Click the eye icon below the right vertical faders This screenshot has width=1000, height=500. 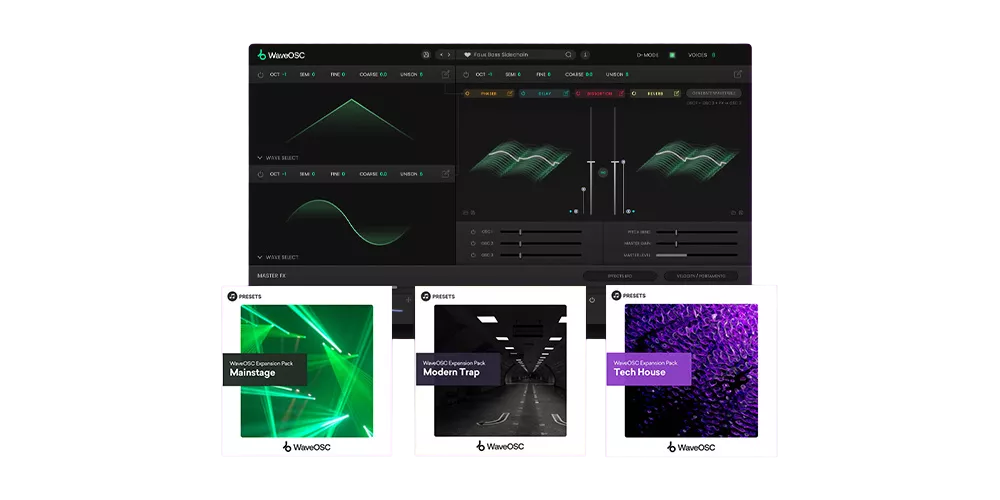(x=628, y=211)
